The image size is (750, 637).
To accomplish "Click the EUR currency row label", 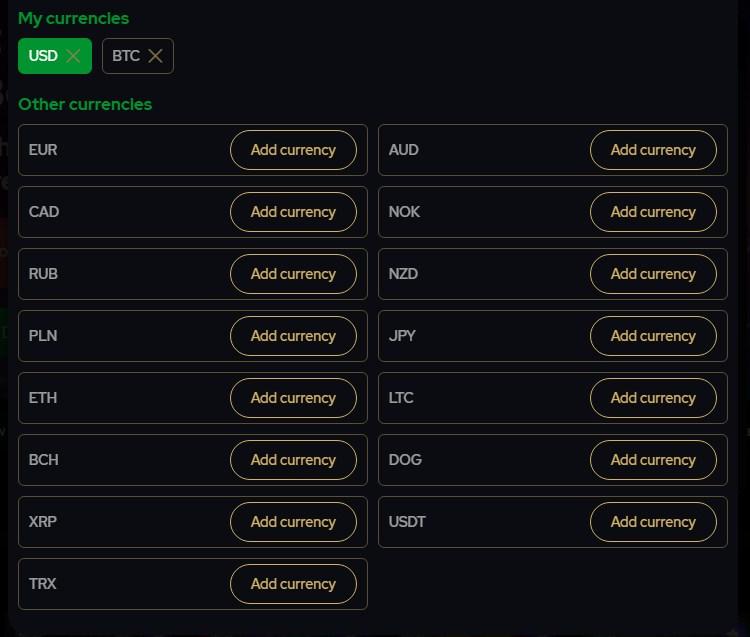I will click(43, 150).
